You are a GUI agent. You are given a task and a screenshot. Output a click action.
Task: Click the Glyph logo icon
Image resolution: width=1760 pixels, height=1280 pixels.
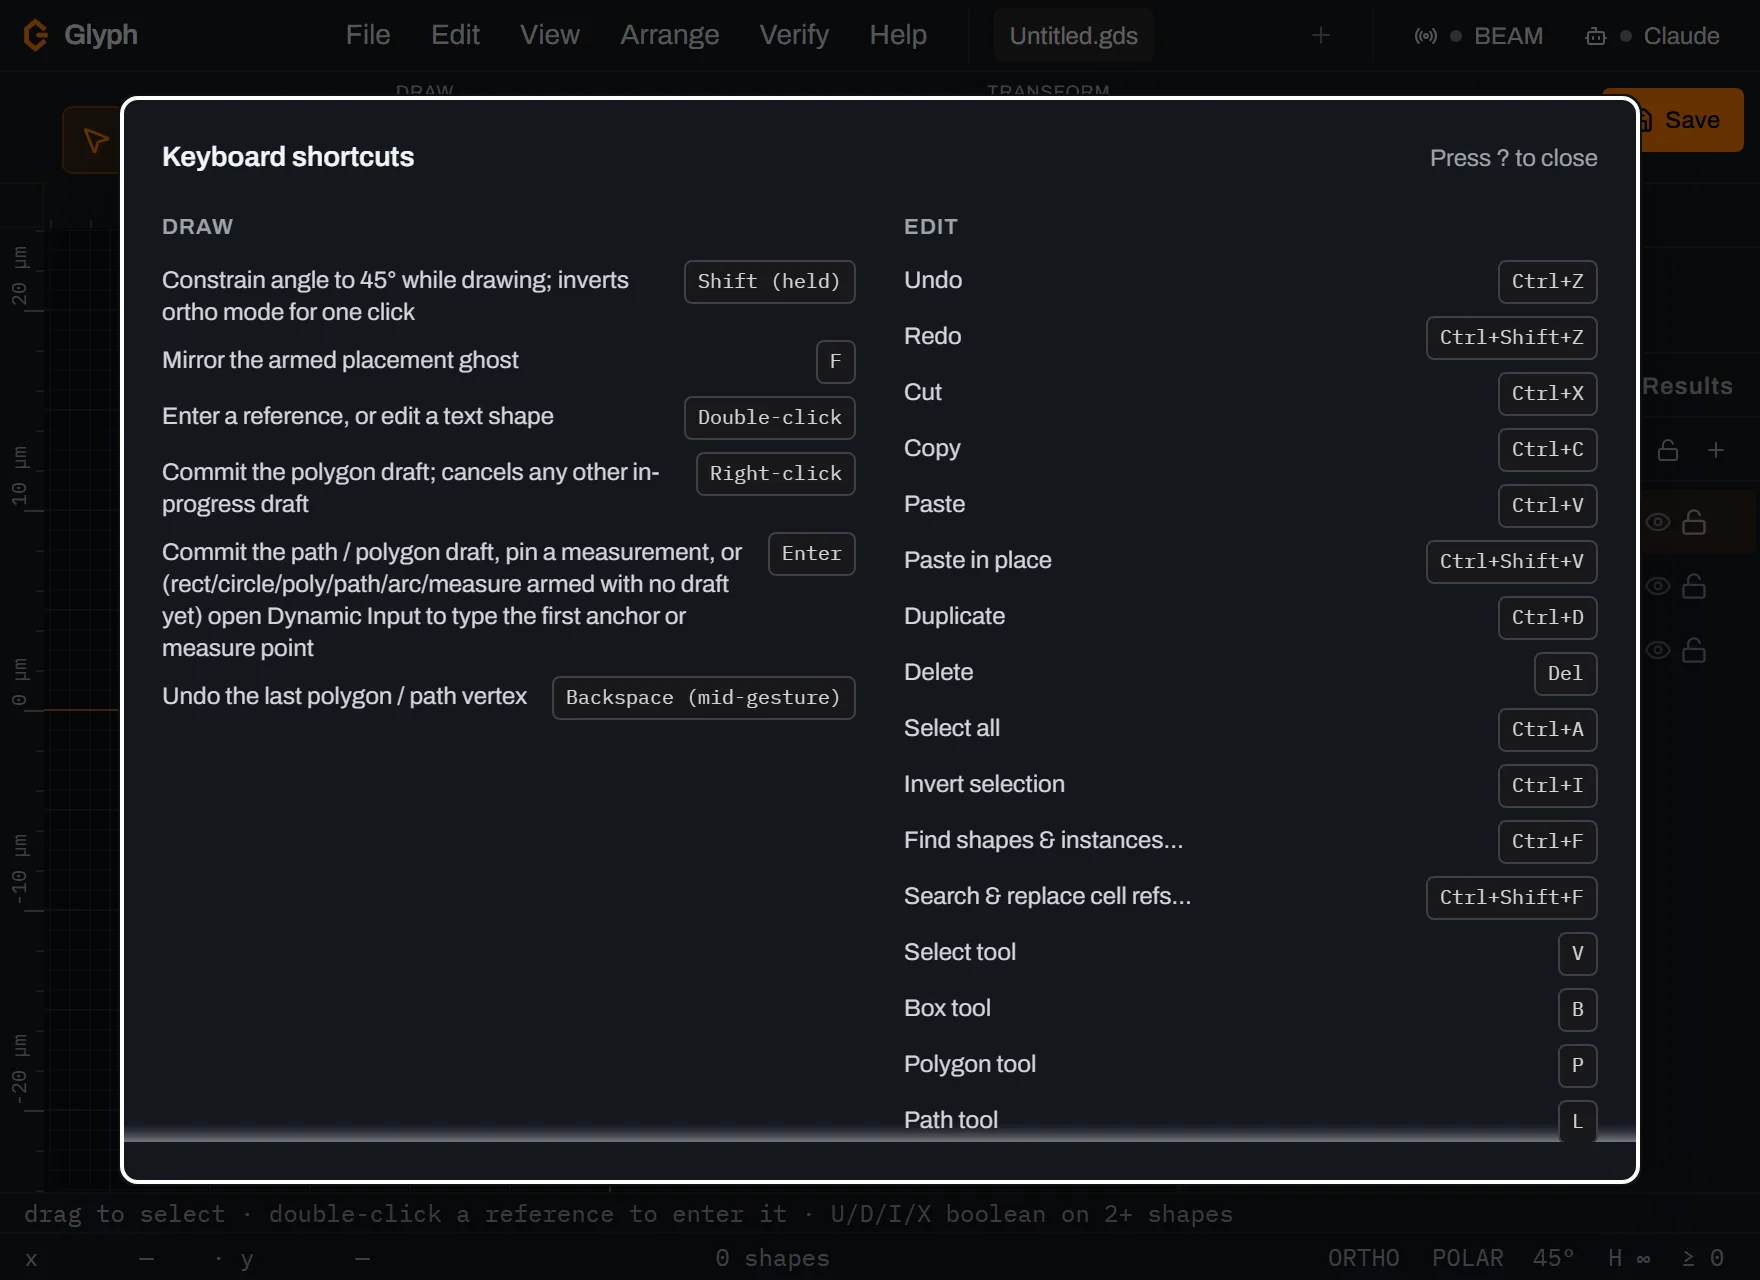35,35
